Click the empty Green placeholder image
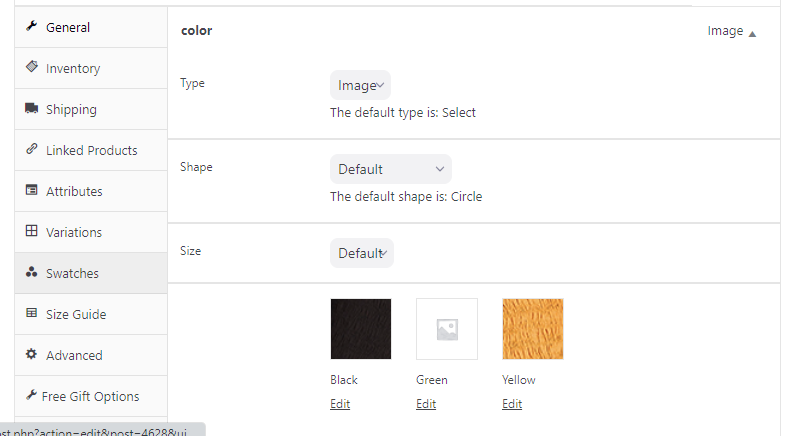Image resolution: width=790 pixels, height=436 pixels. tap(447, 329)
